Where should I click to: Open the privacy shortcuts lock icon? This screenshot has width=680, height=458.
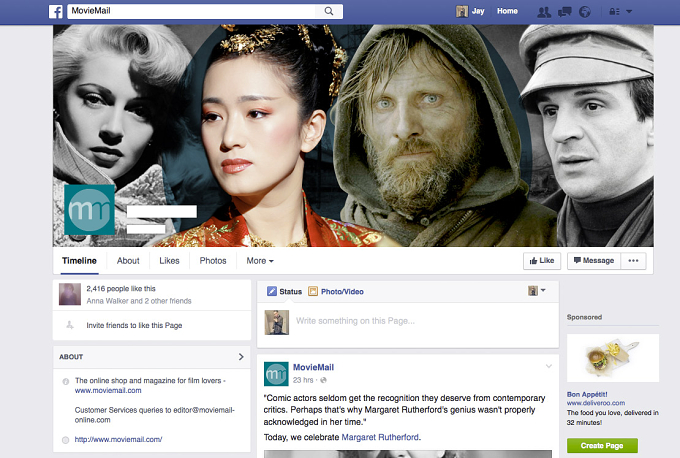click(x=614, y=12)
